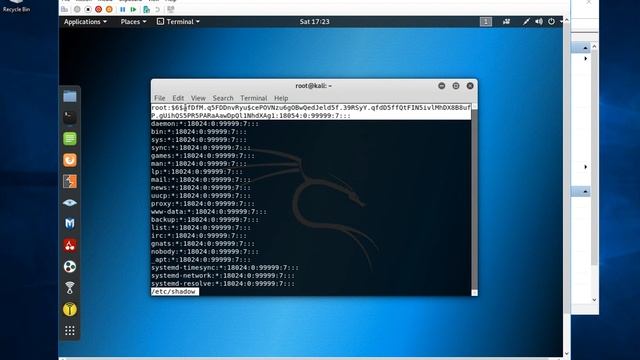Image resolution: width=640 pixels, height=360 pixels.
Task: Click the right pane scroll-up arrow
Action: point(594,47)
